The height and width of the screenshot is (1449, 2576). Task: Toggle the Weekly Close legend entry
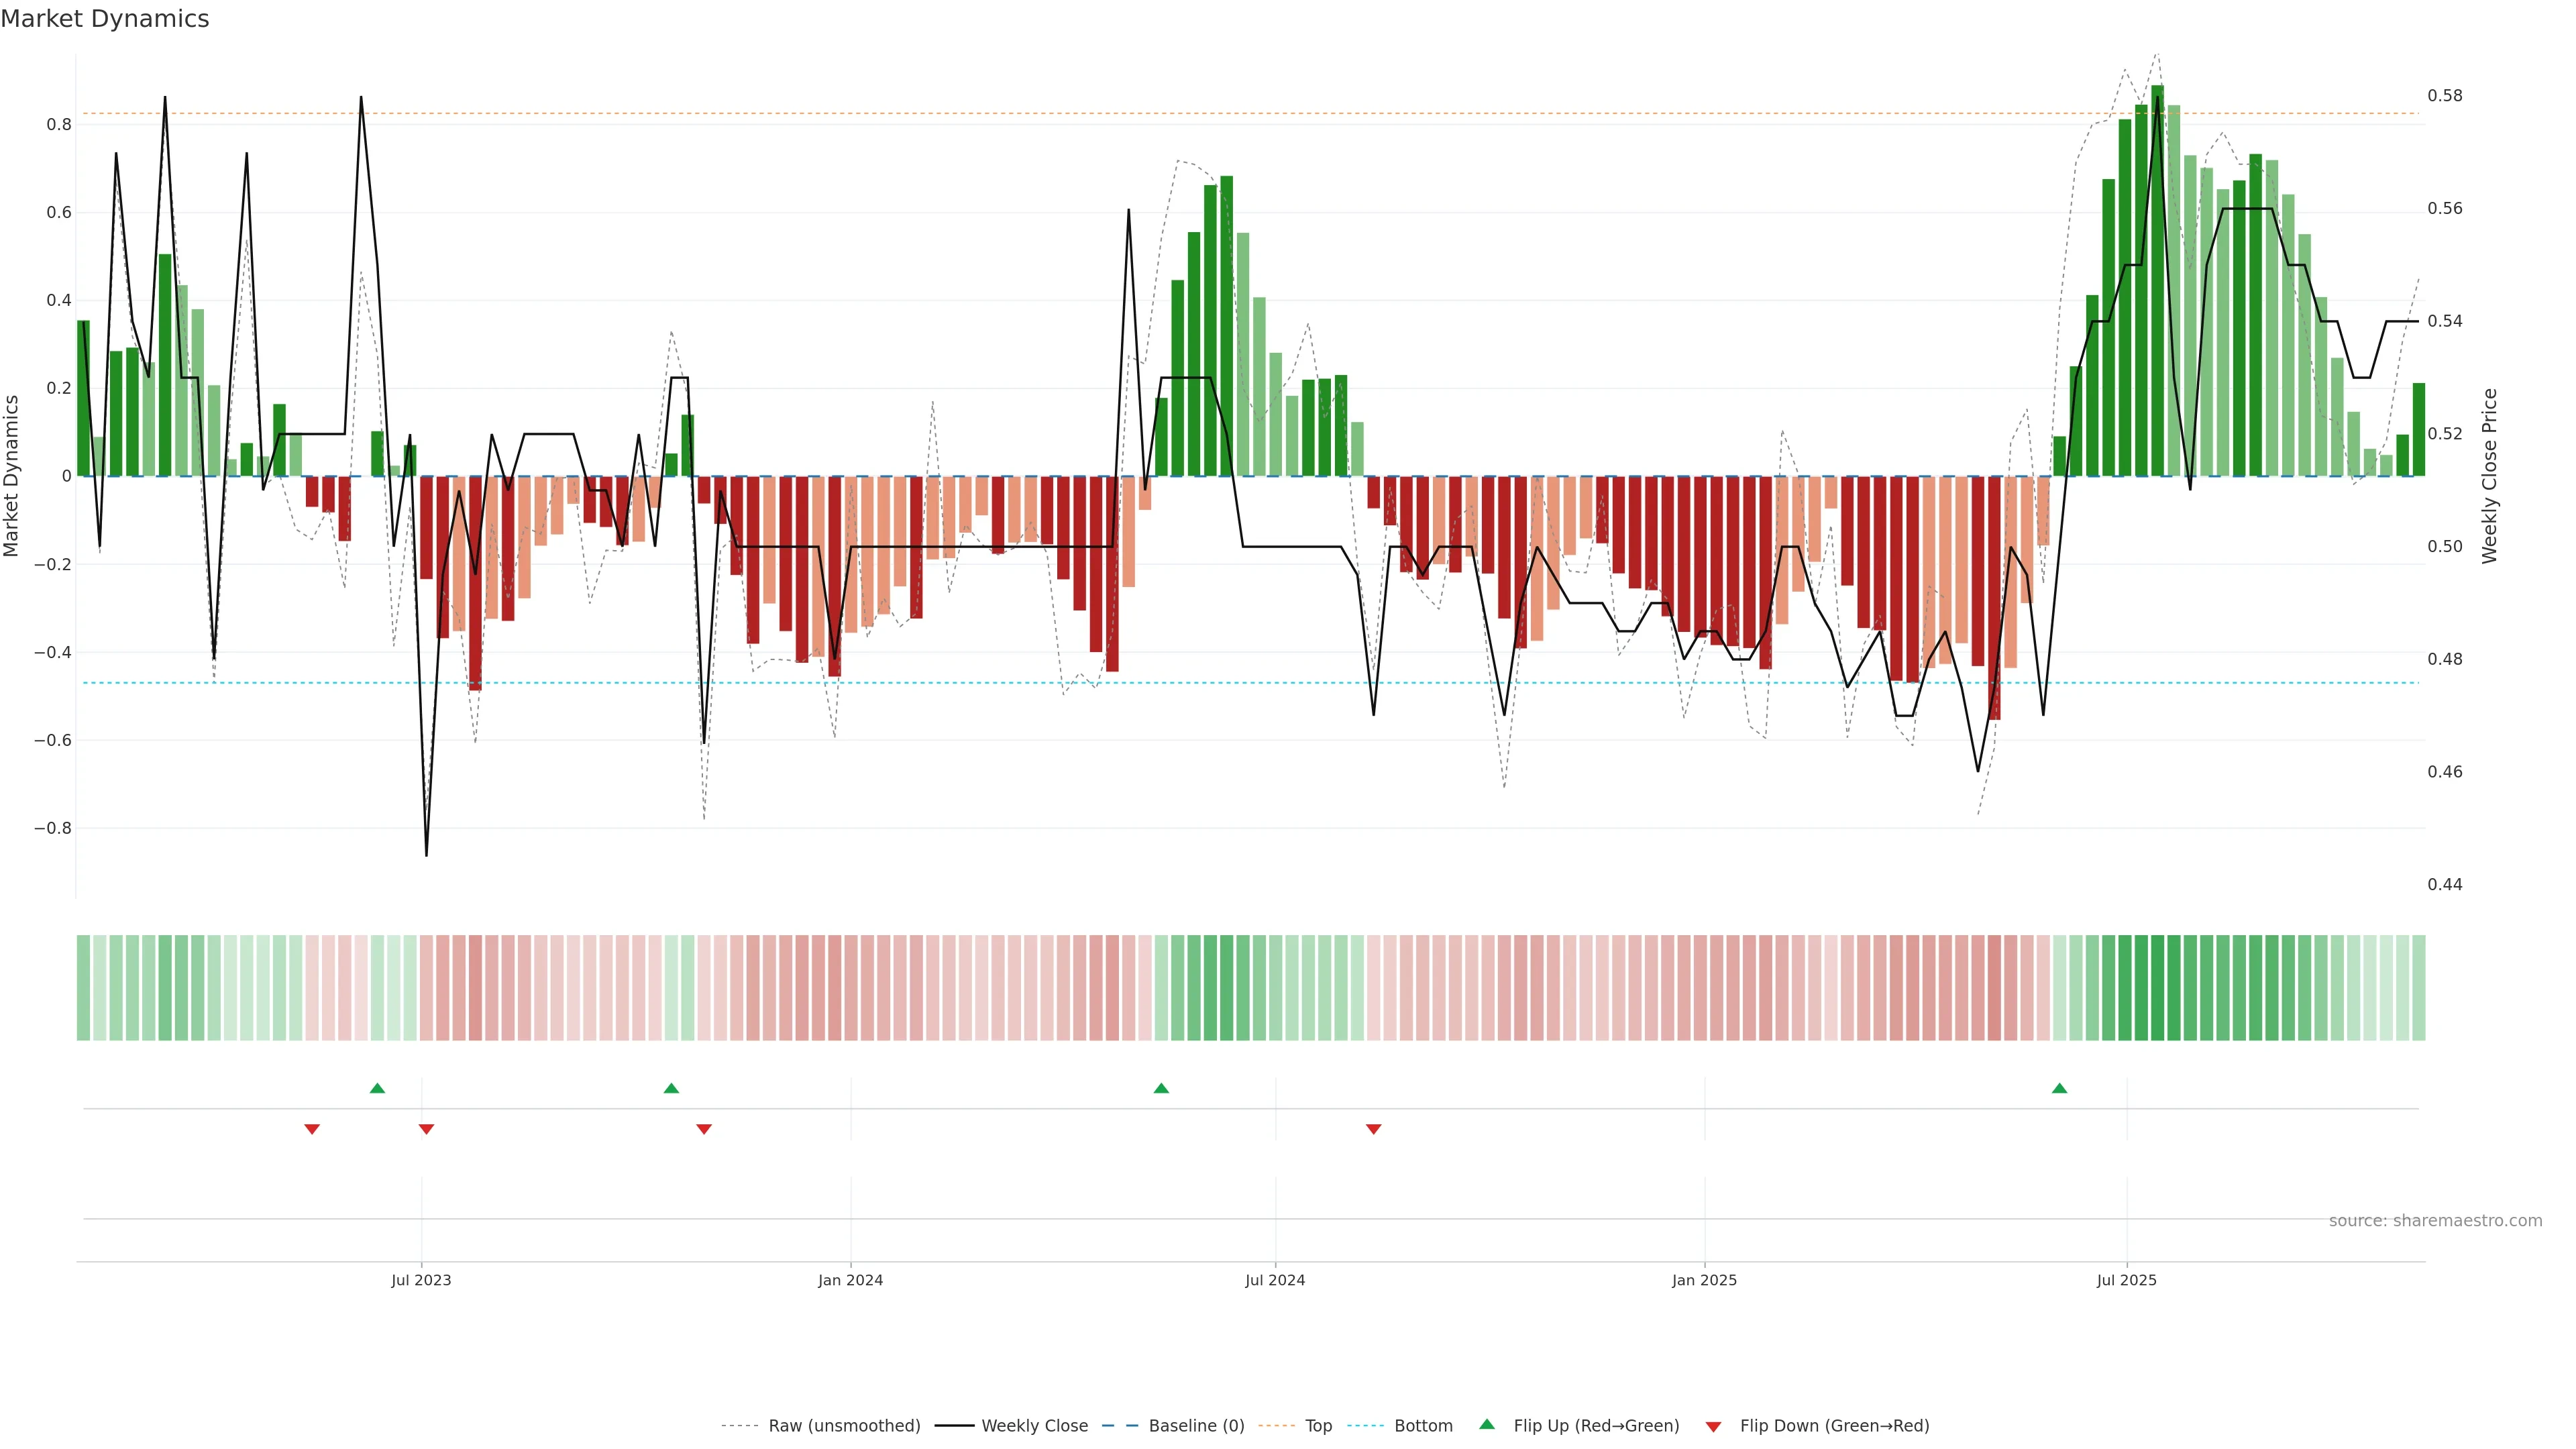coord(1034,1426)
